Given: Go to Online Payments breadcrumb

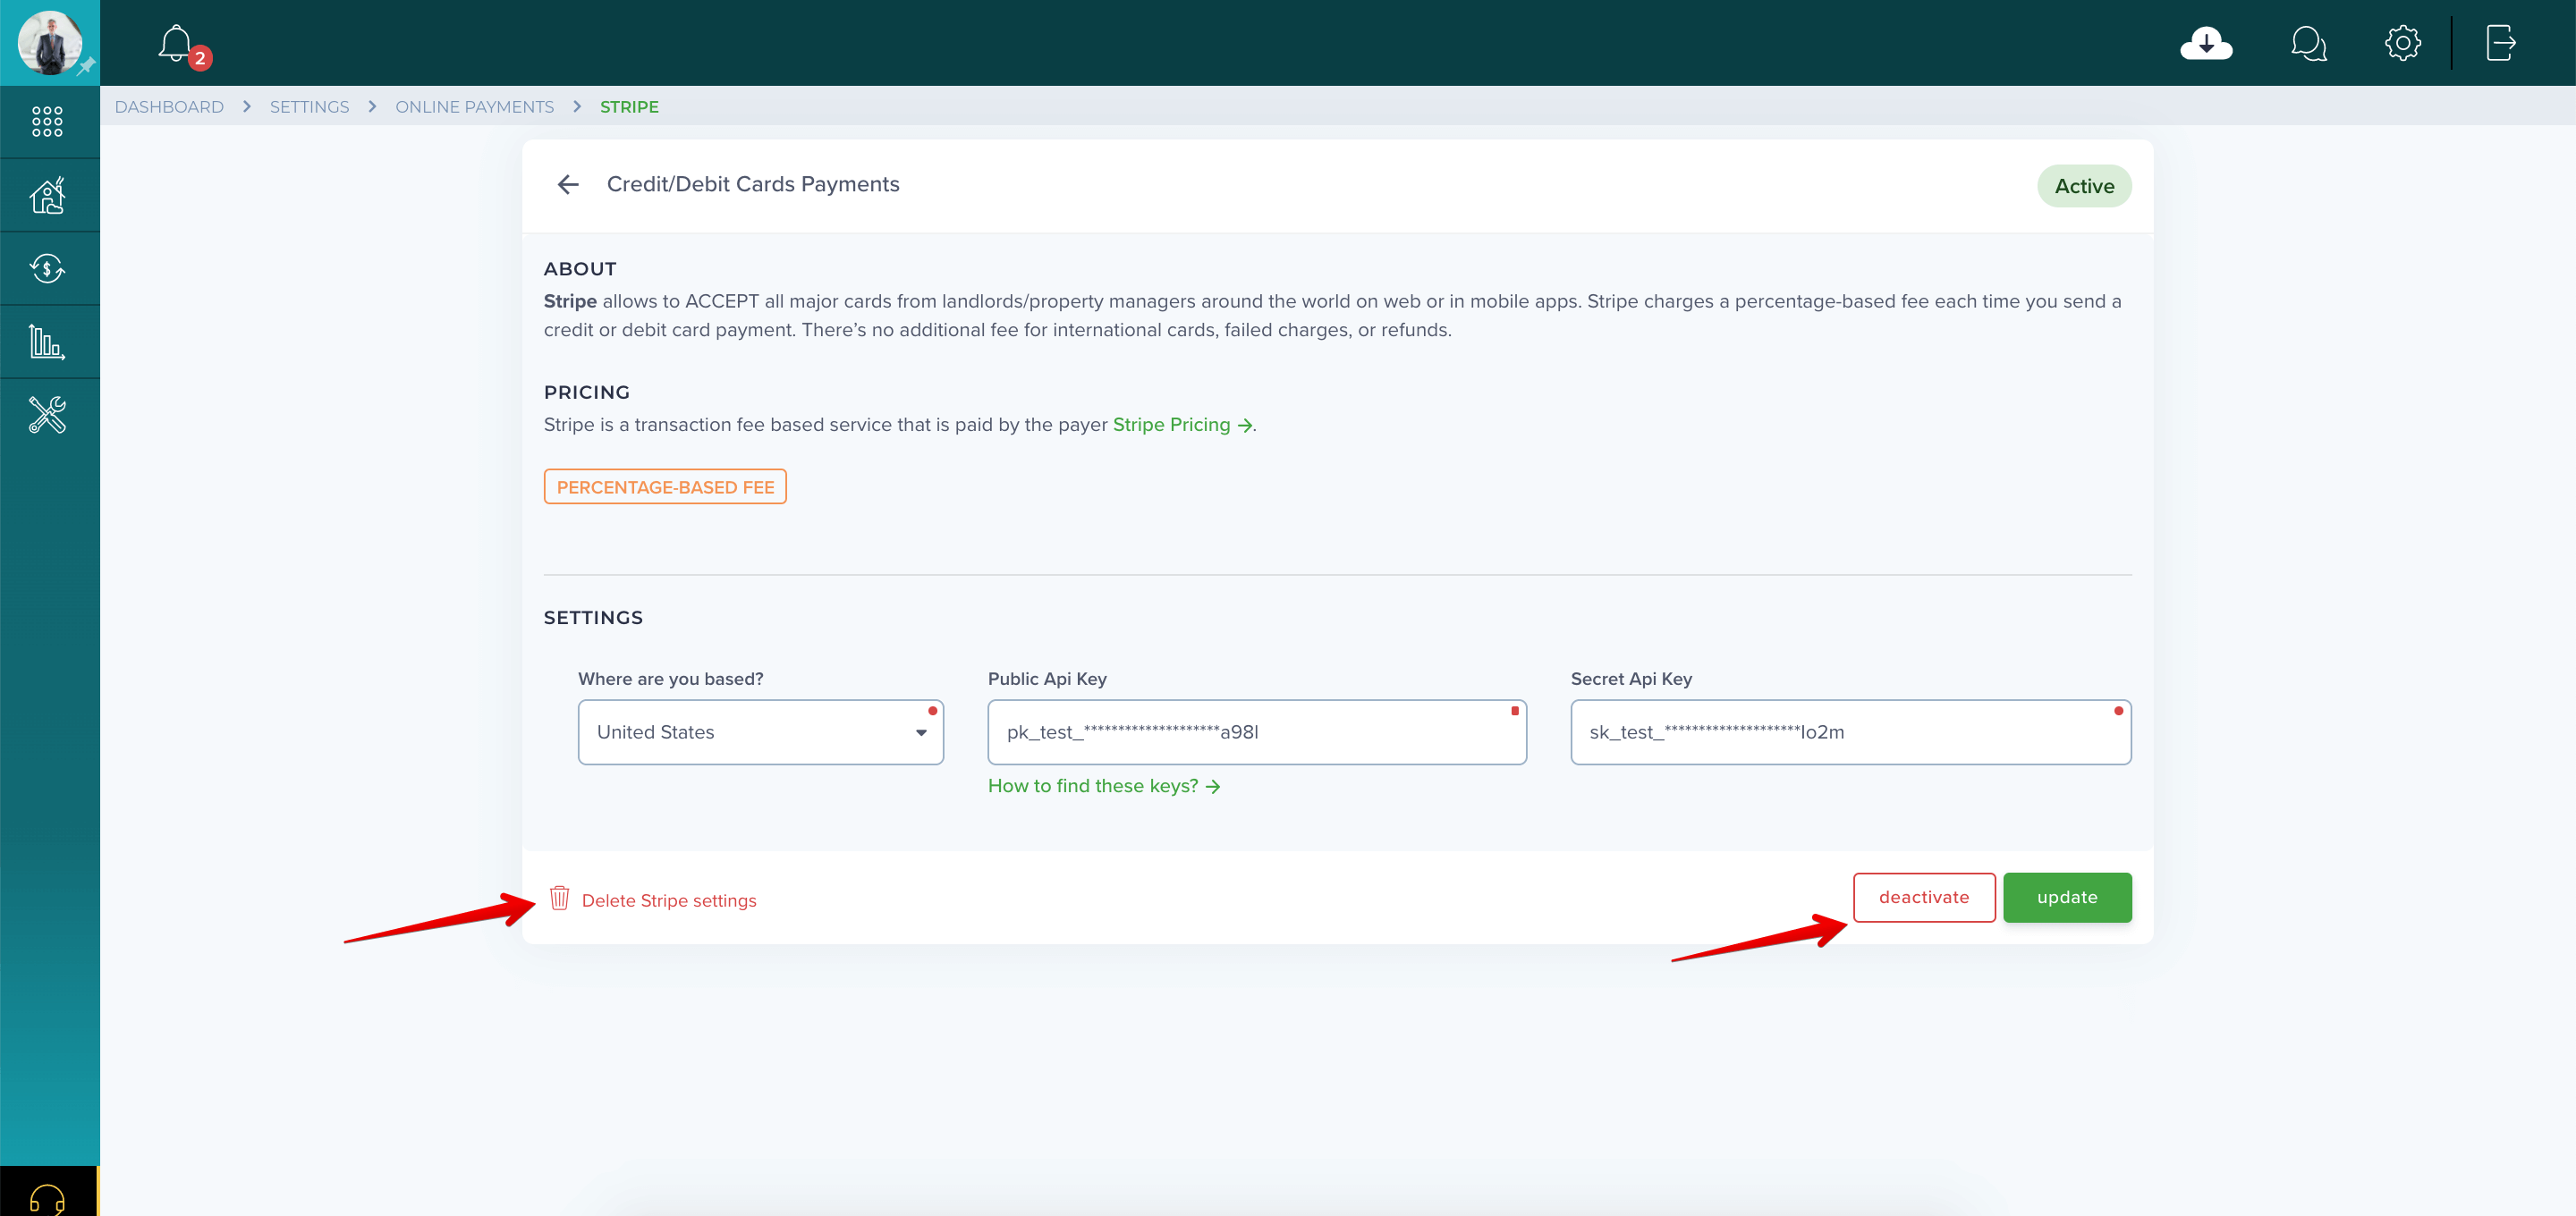Looking at the screenshot, I should point(474,107).
